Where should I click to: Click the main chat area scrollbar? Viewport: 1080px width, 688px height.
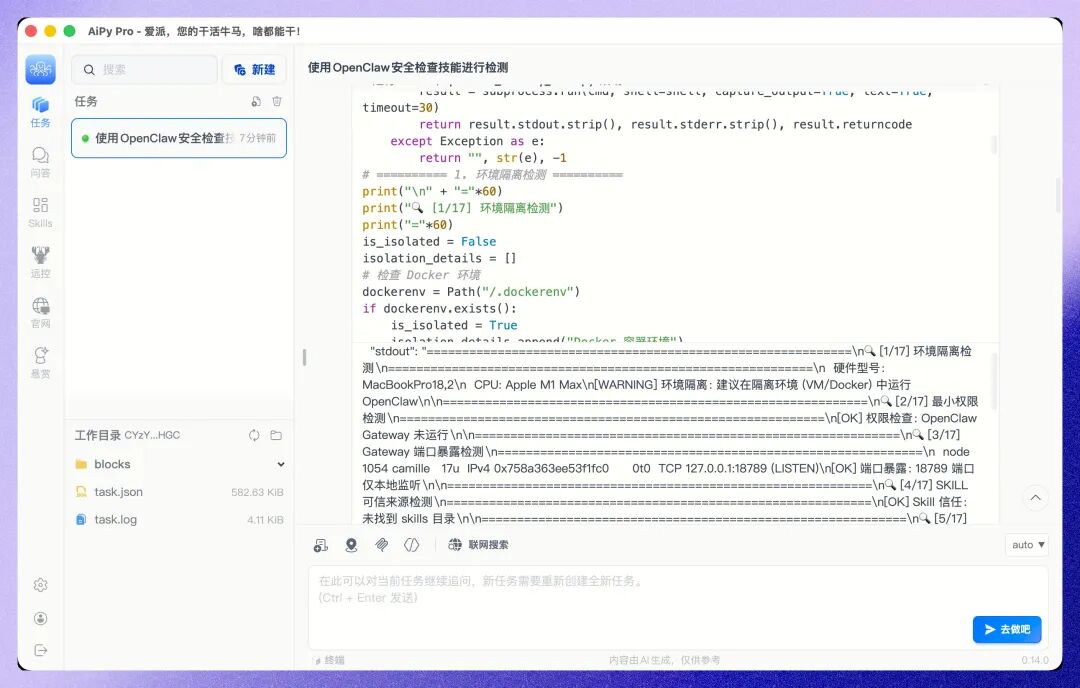(1058, 196)
